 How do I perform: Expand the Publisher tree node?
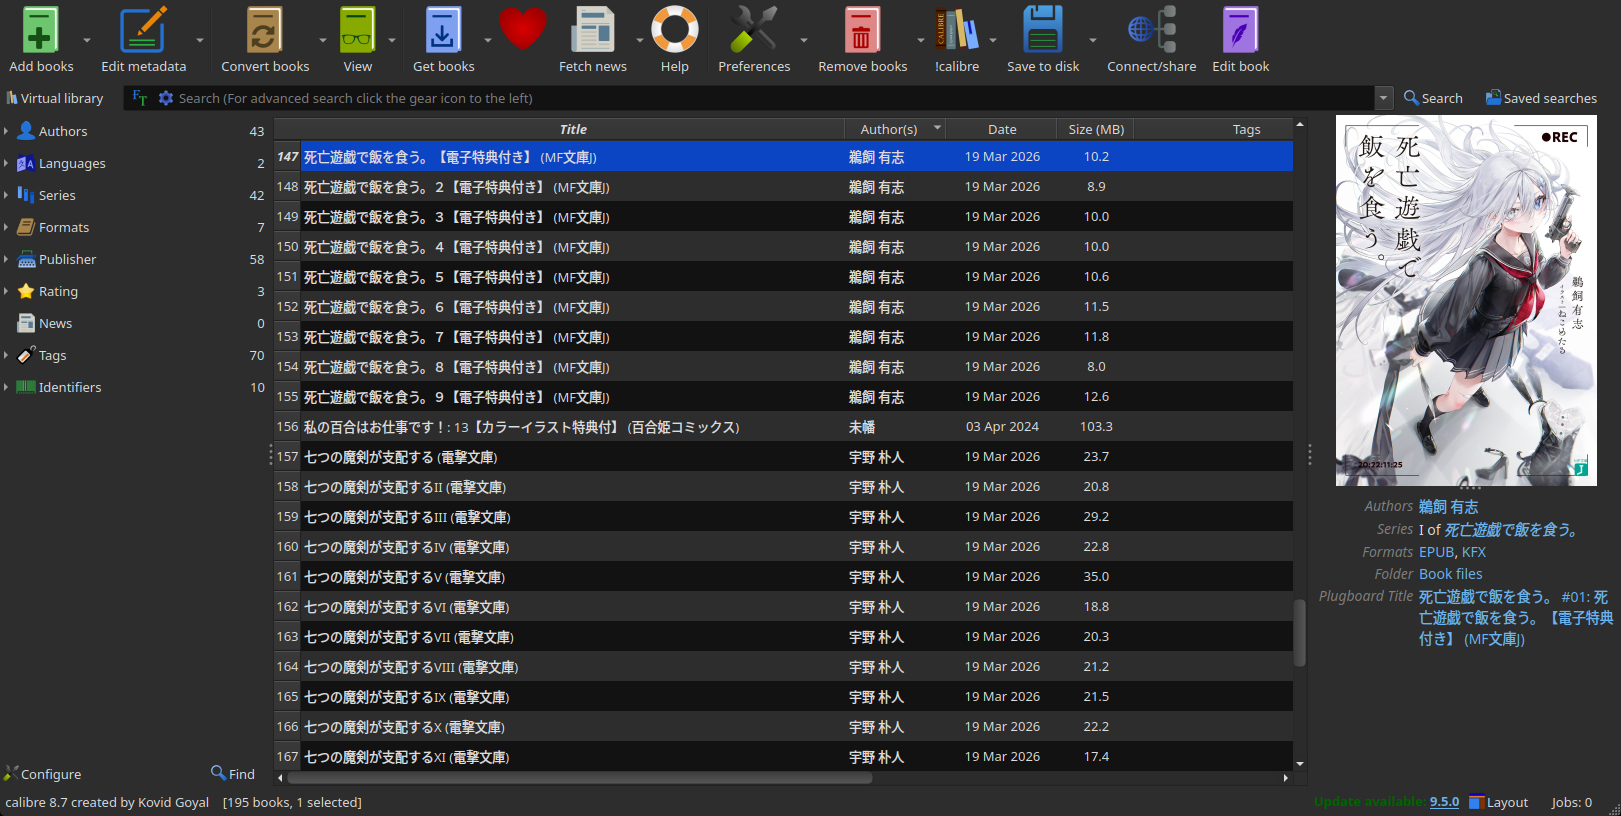point(6,259)
